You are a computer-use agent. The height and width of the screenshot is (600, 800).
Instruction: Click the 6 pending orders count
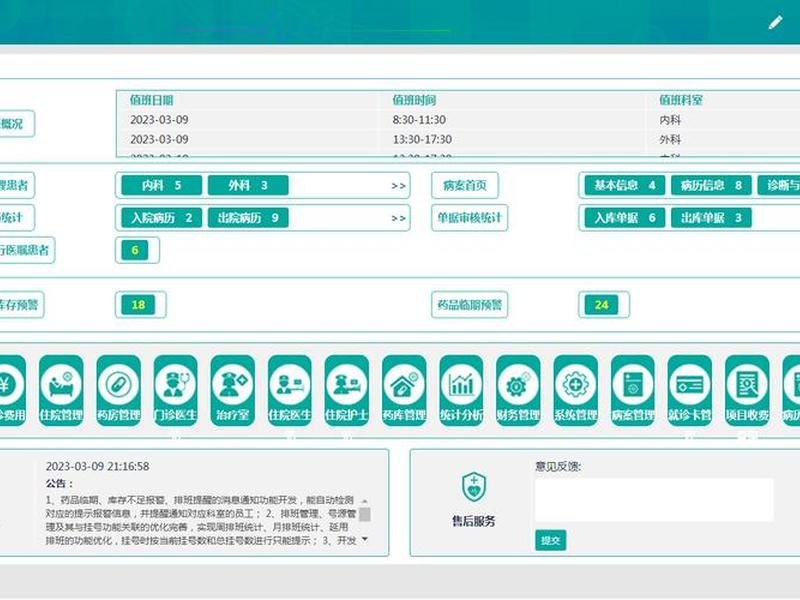135,250
